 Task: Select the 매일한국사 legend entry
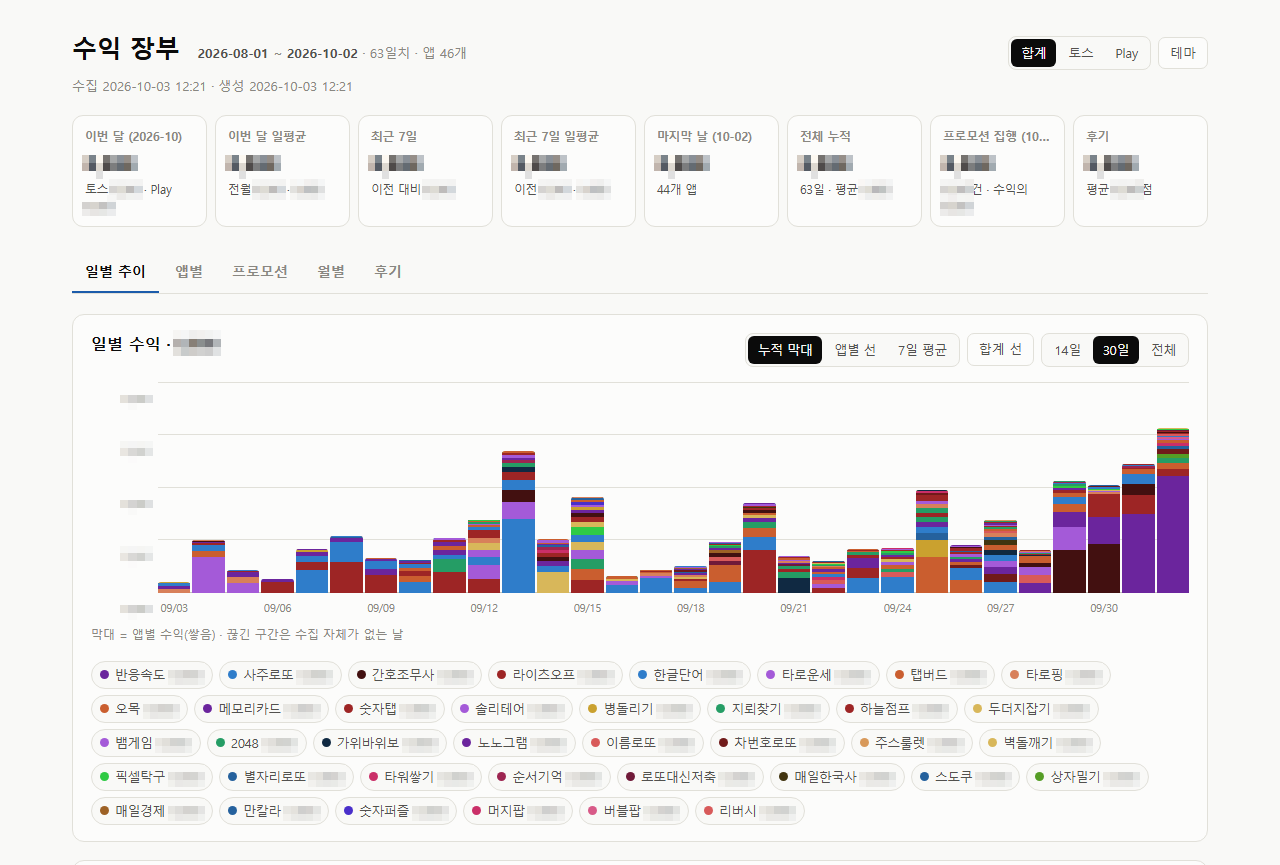point(837,777)
